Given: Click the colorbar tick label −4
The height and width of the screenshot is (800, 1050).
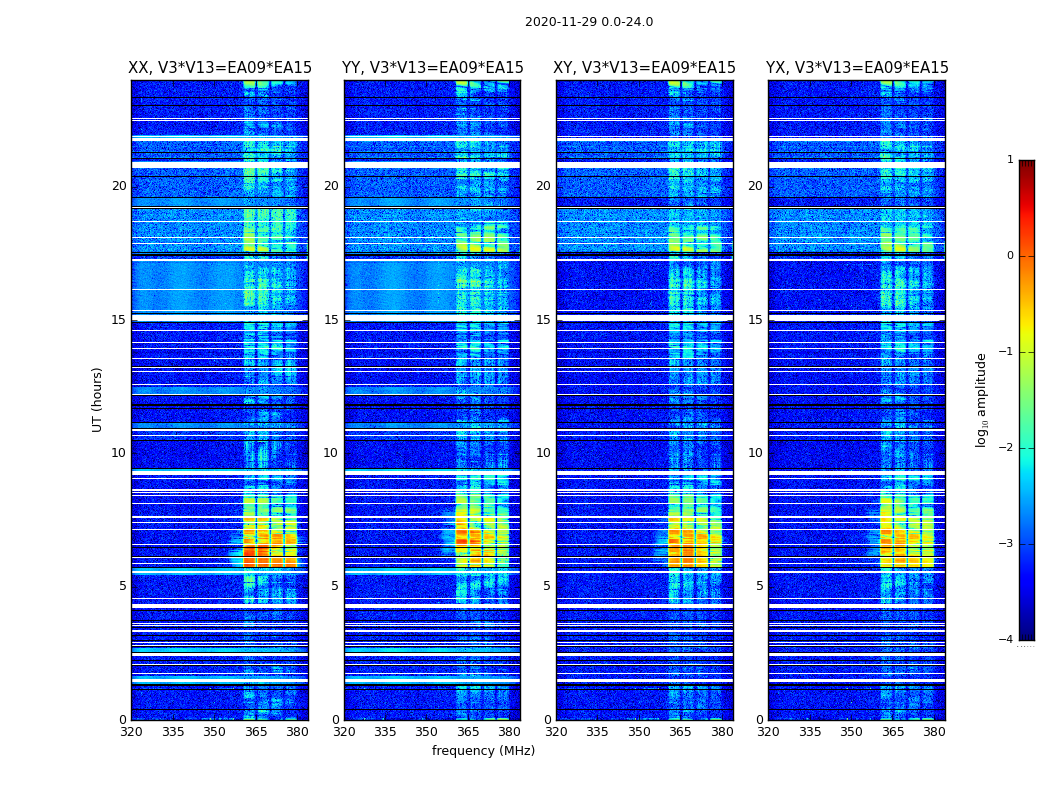Looking at the screenshot, I should pos(1006,639).
